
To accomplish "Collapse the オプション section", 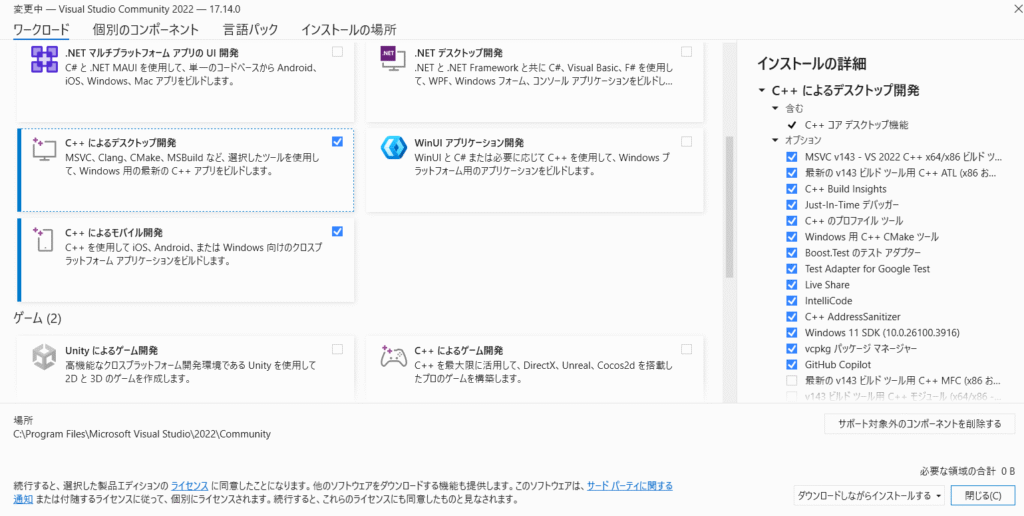I will 775,140.
